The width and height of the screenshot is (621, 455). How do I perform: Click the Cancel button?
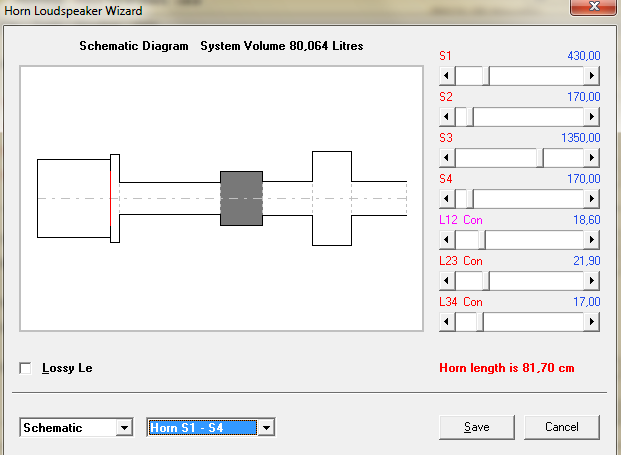pos(562,427)
